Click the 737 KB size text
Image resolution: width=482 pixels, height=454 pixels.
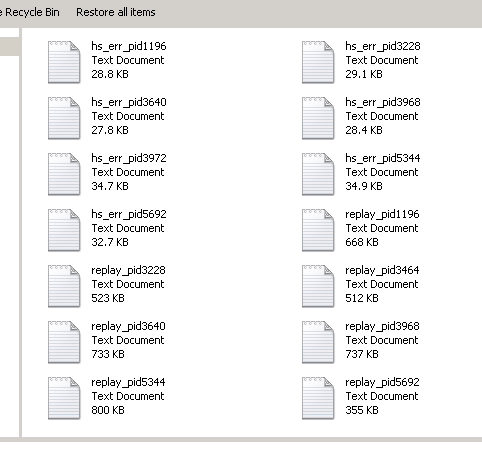click(x=362, y=354)
